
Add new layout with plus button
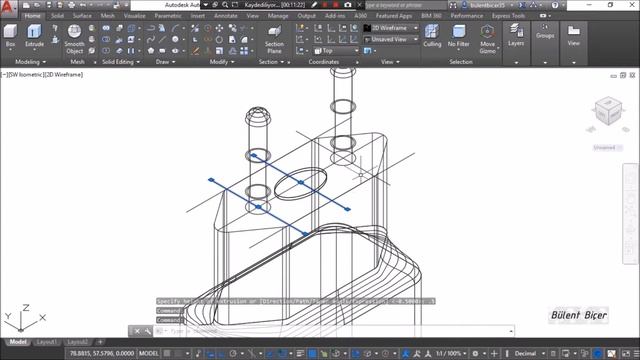(x=100, y=342)
